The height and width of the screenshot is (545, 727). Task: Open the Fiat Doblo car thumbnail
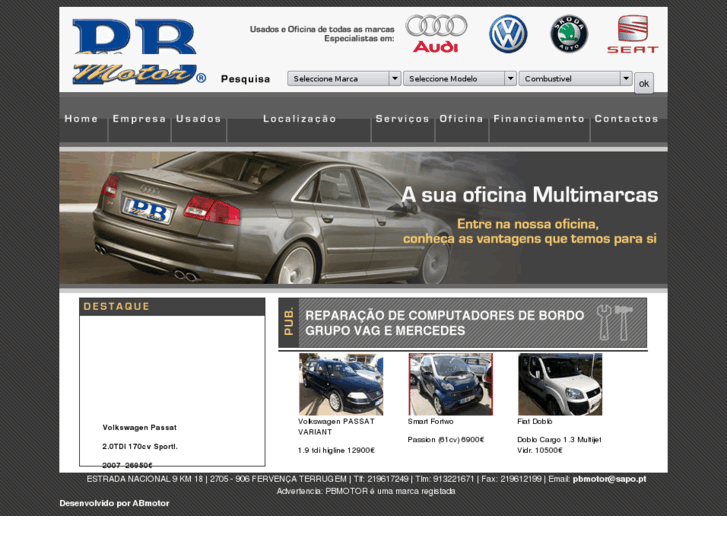[x=560, y=384]
